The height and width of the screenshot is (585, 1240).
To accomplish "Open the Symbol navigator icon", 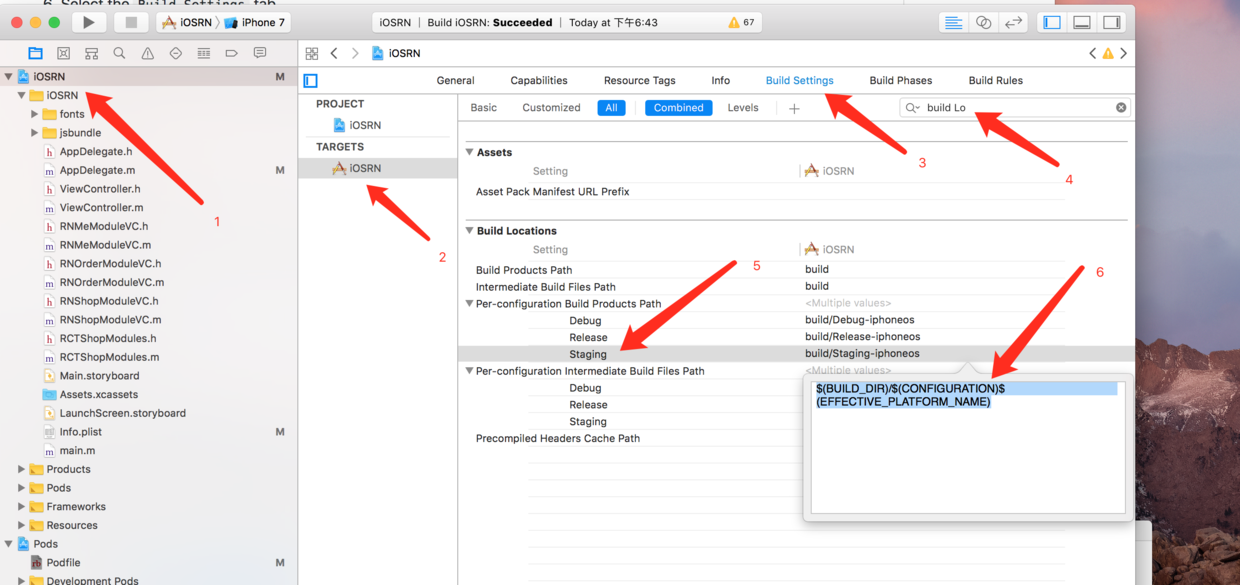I will (91, 53).
